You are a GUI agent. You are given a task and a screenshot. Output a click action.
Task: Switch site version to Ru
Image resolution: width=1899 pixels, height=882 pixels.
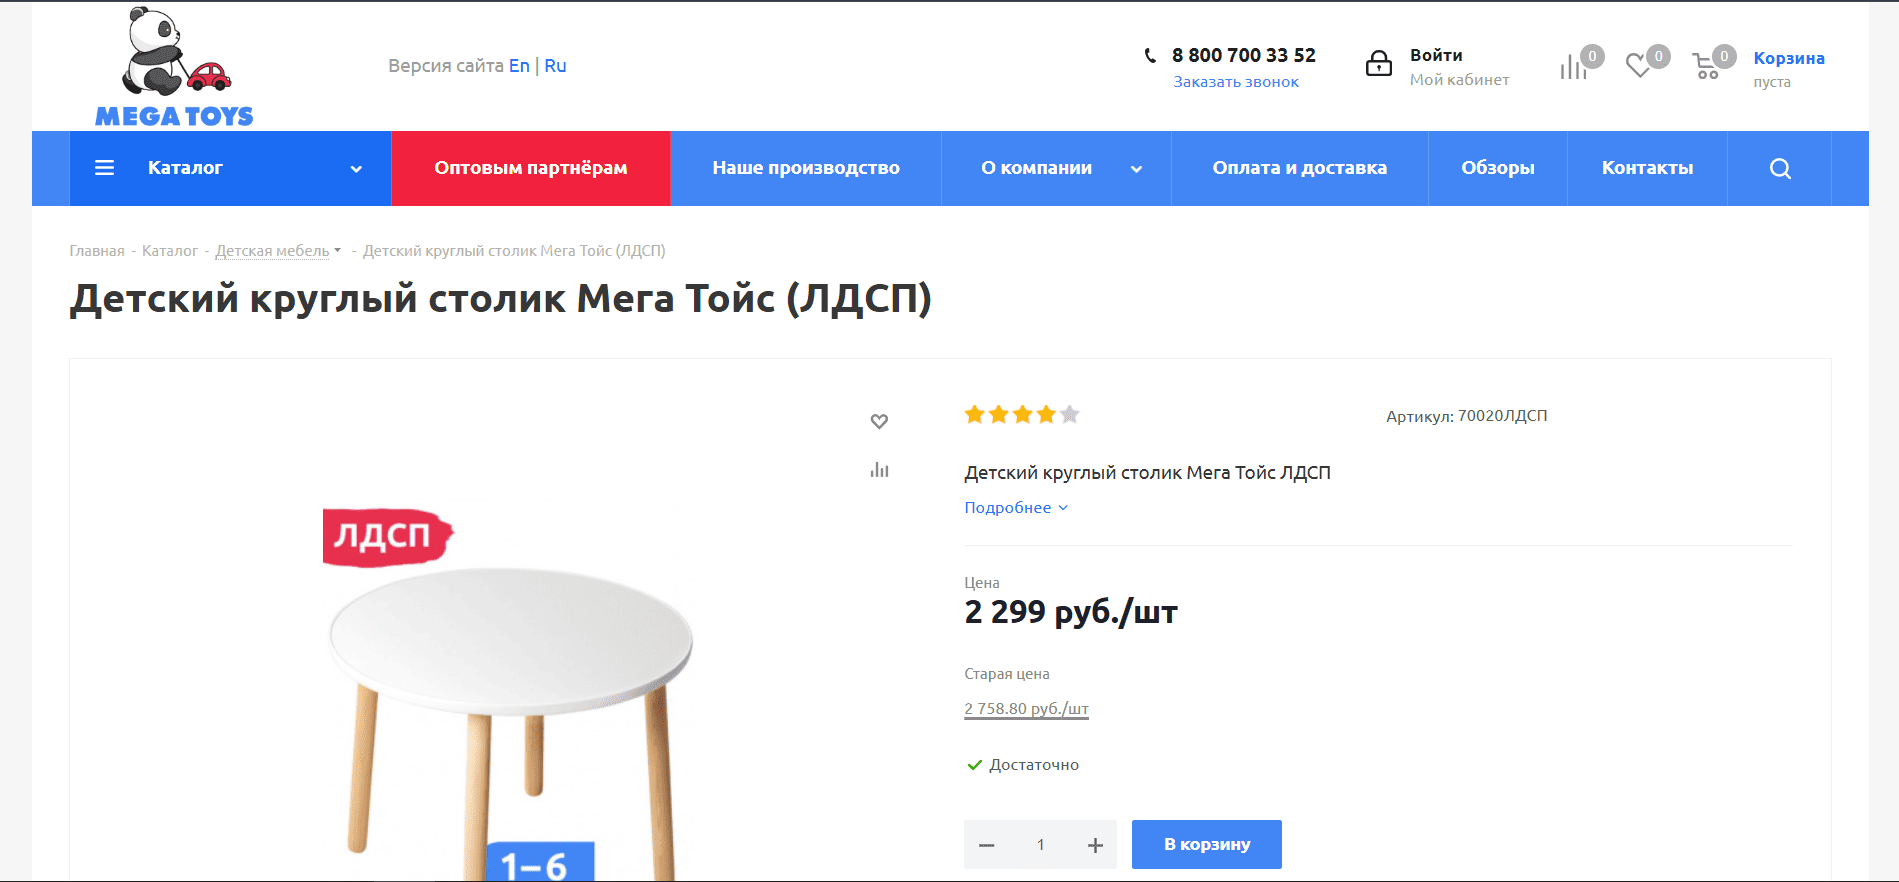tap(555, 66)
